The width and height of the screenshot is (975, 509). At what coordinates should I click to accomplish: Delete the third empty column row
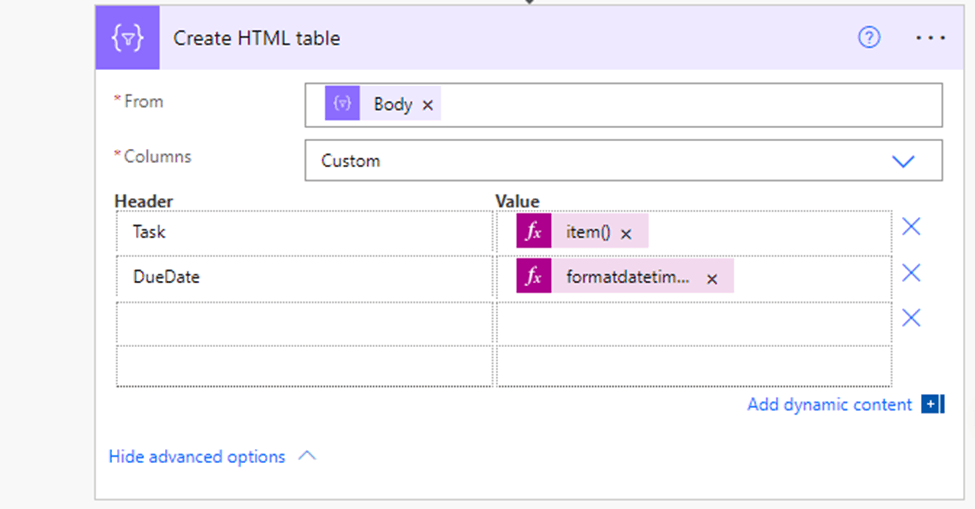911,318
